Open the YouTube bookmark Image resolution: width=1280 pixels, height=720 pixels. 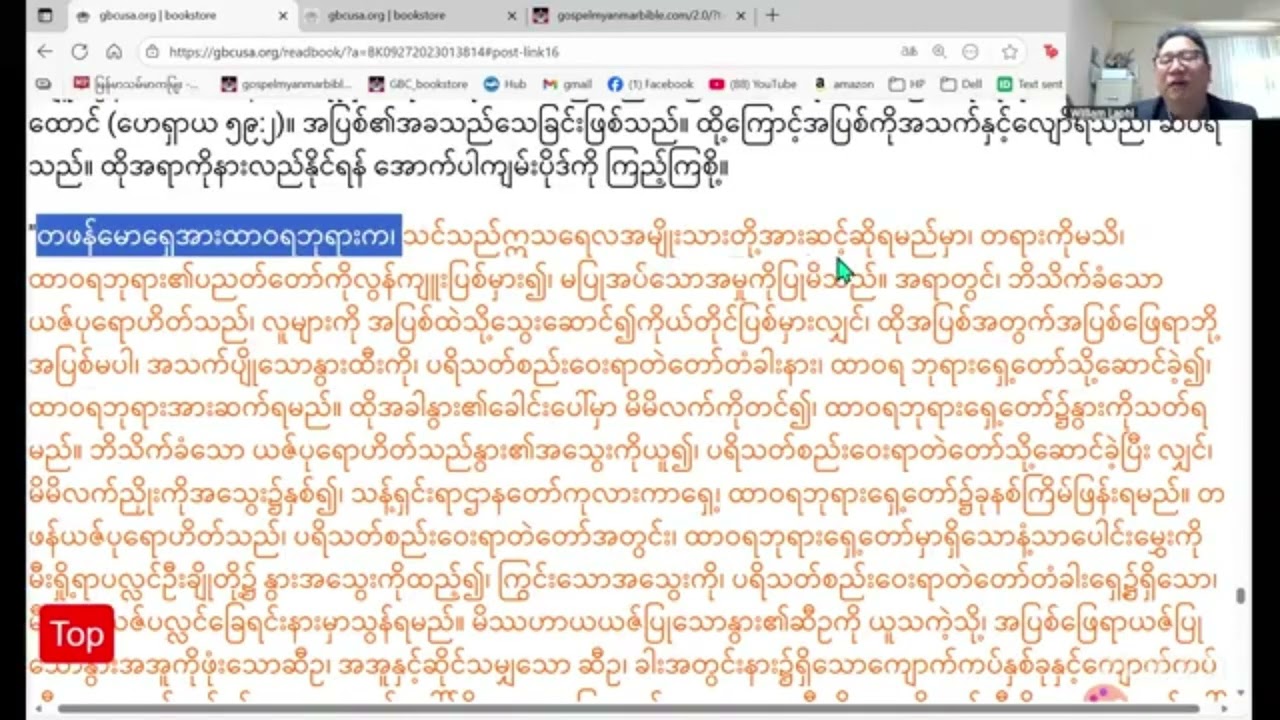pyautogui.click(x=753, y=84)
